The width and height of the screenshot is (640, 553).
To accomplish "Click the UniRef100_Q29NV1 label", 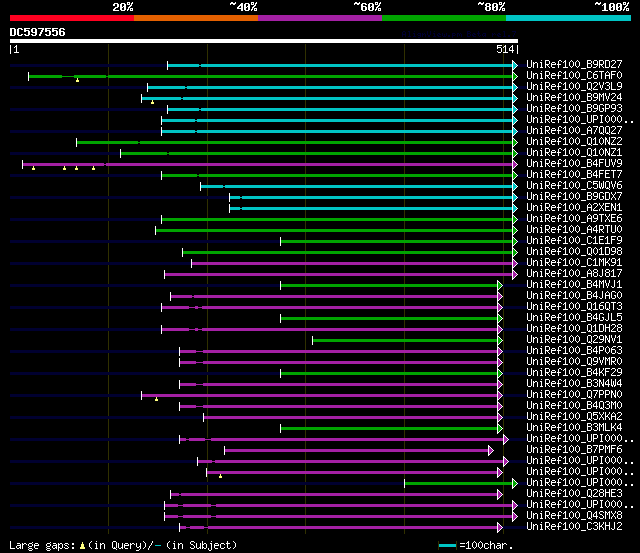I will [x=574, y=340].
